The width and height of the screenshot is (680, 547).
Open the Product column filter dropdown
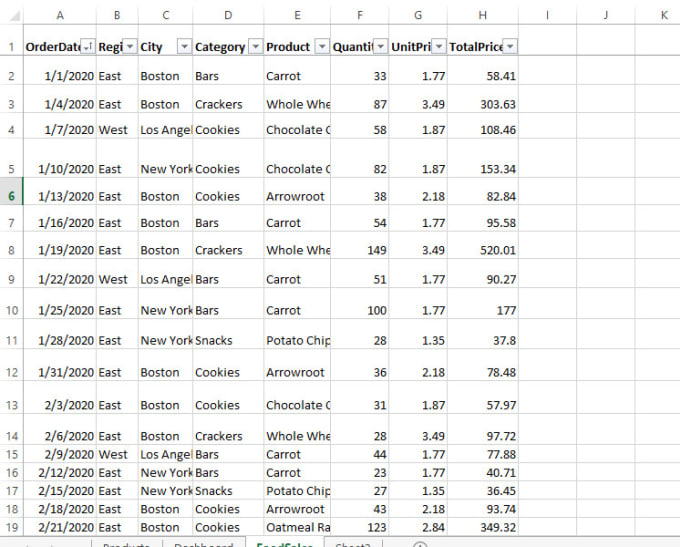[x=322, y=46]
